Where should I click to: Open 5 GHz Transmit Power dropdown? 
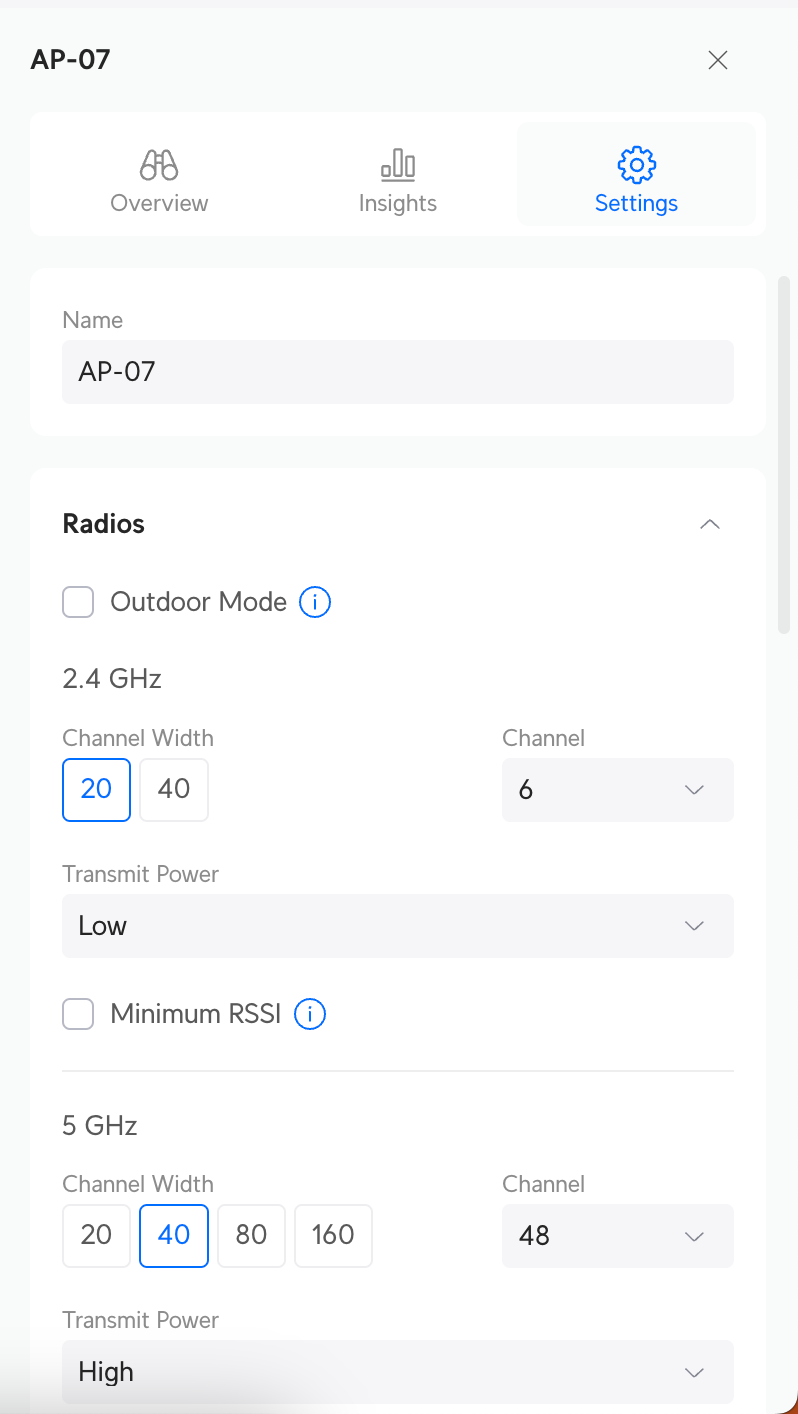397,1372
